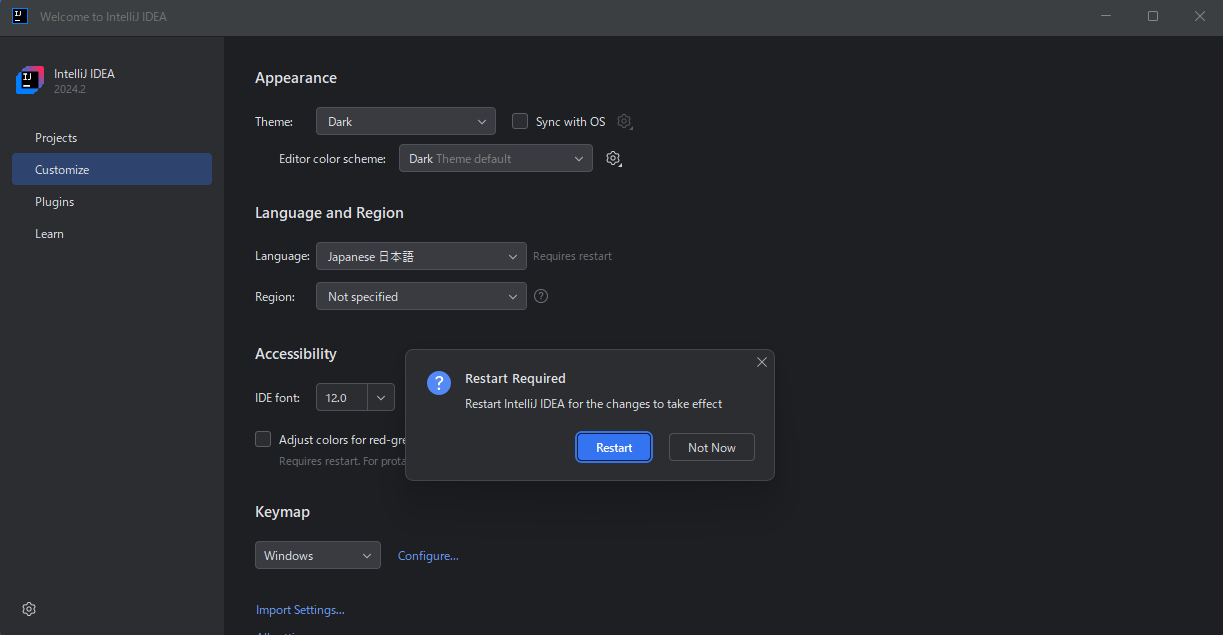1223x635 pixels.
Task: Open IDE font size dropdown arrow
Action: [x=381, y=397]
